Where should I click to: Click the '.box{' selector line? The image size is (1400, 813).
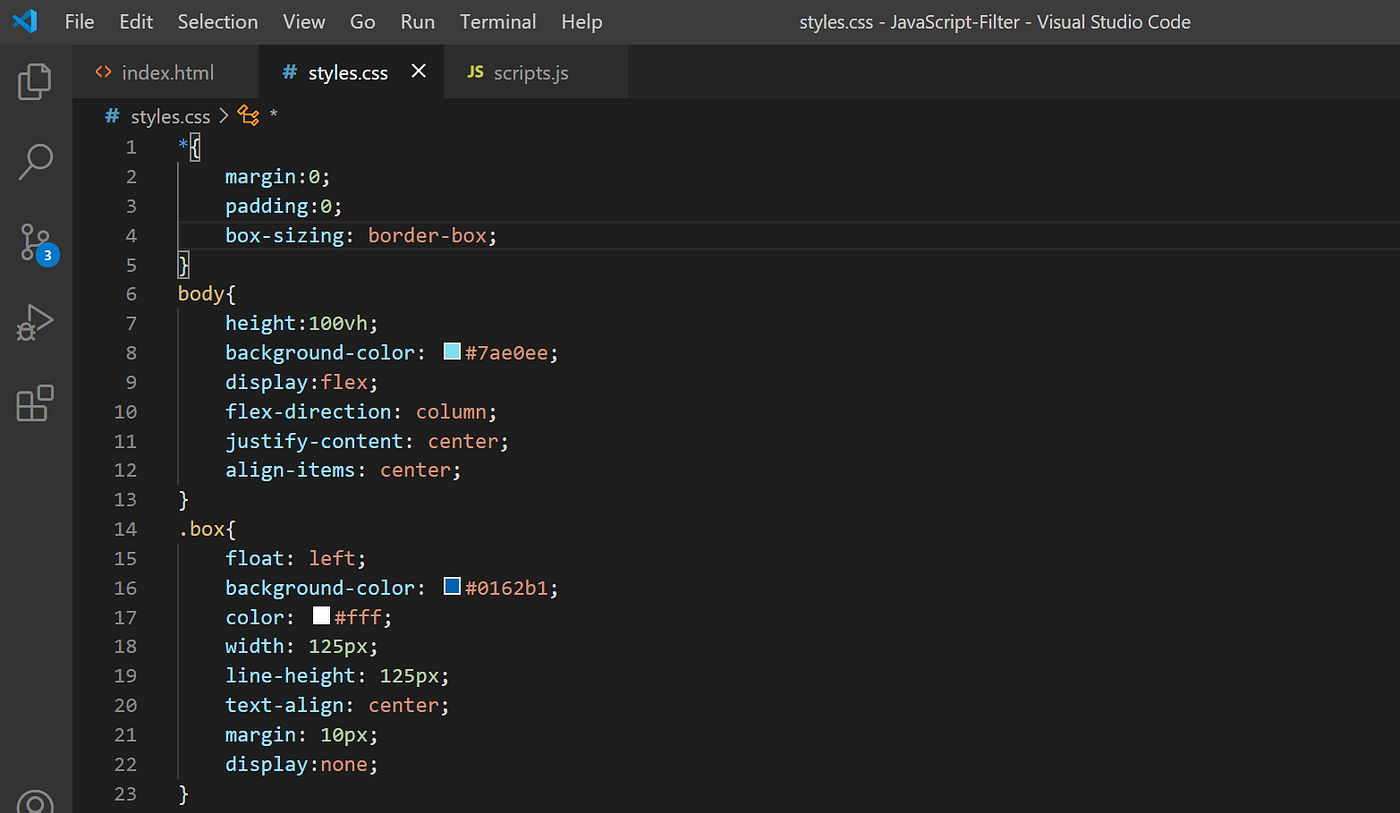207,529
